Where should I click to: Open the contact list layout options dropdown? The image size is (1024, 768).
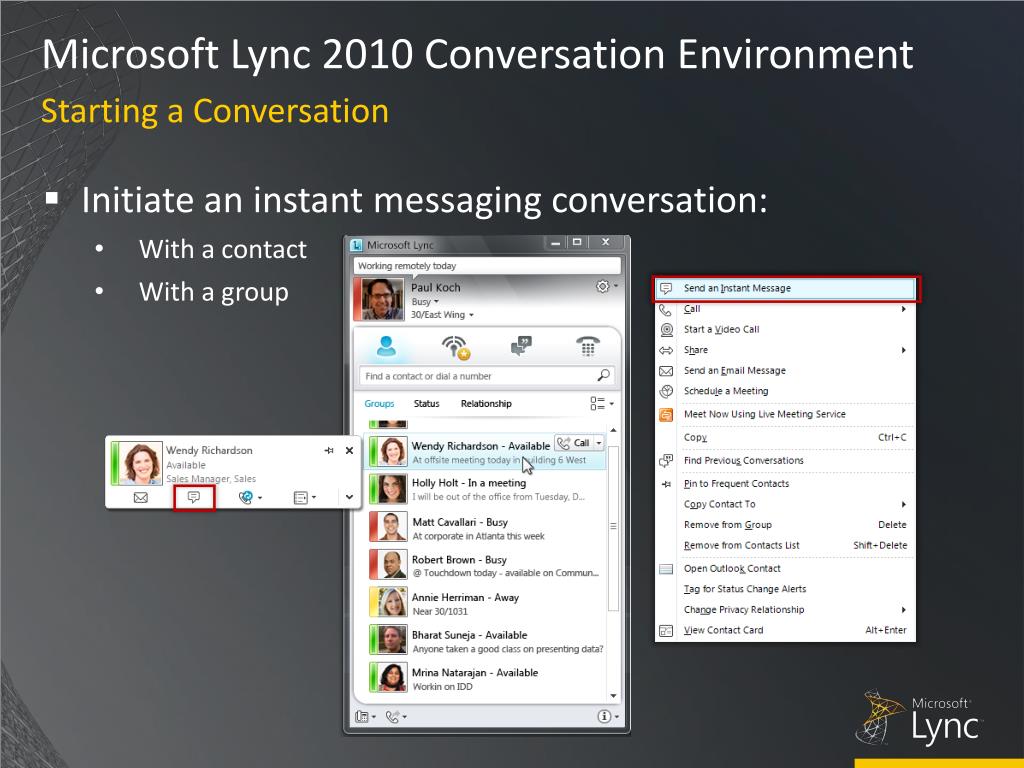(x=601, y=404)
